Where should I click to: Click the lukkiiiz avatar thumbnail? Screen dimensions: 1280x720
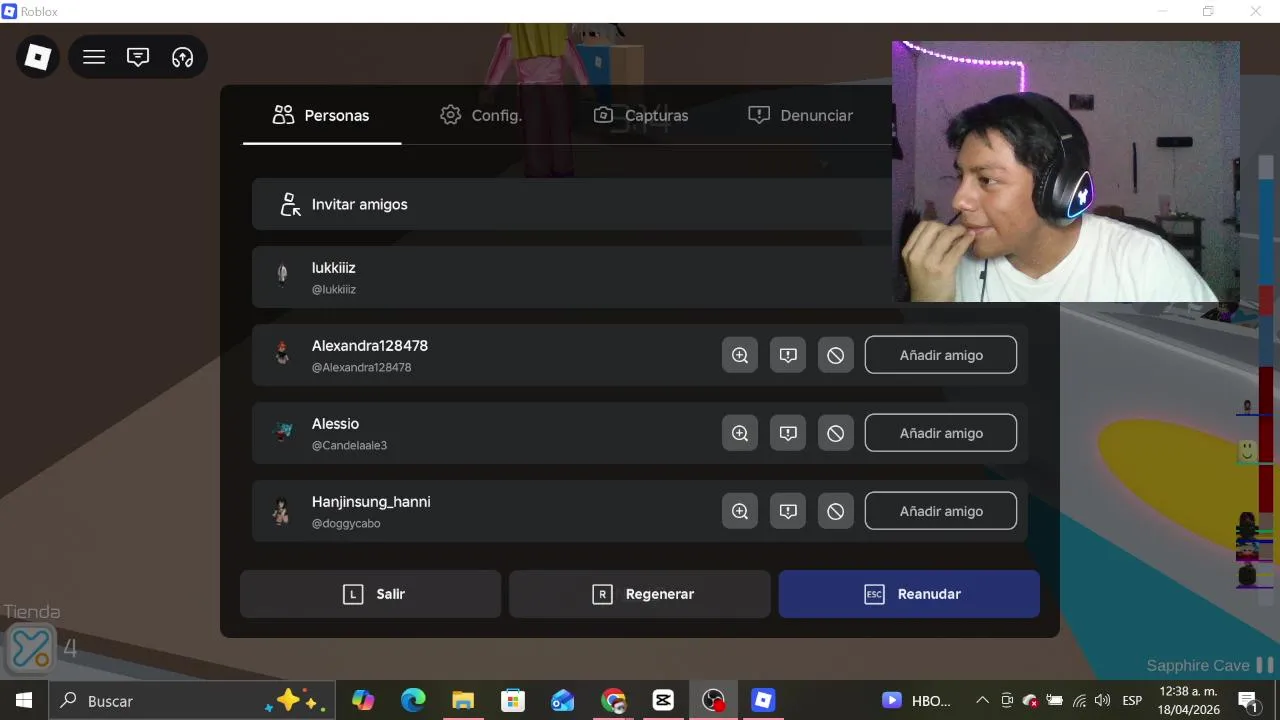pos(282,273)
